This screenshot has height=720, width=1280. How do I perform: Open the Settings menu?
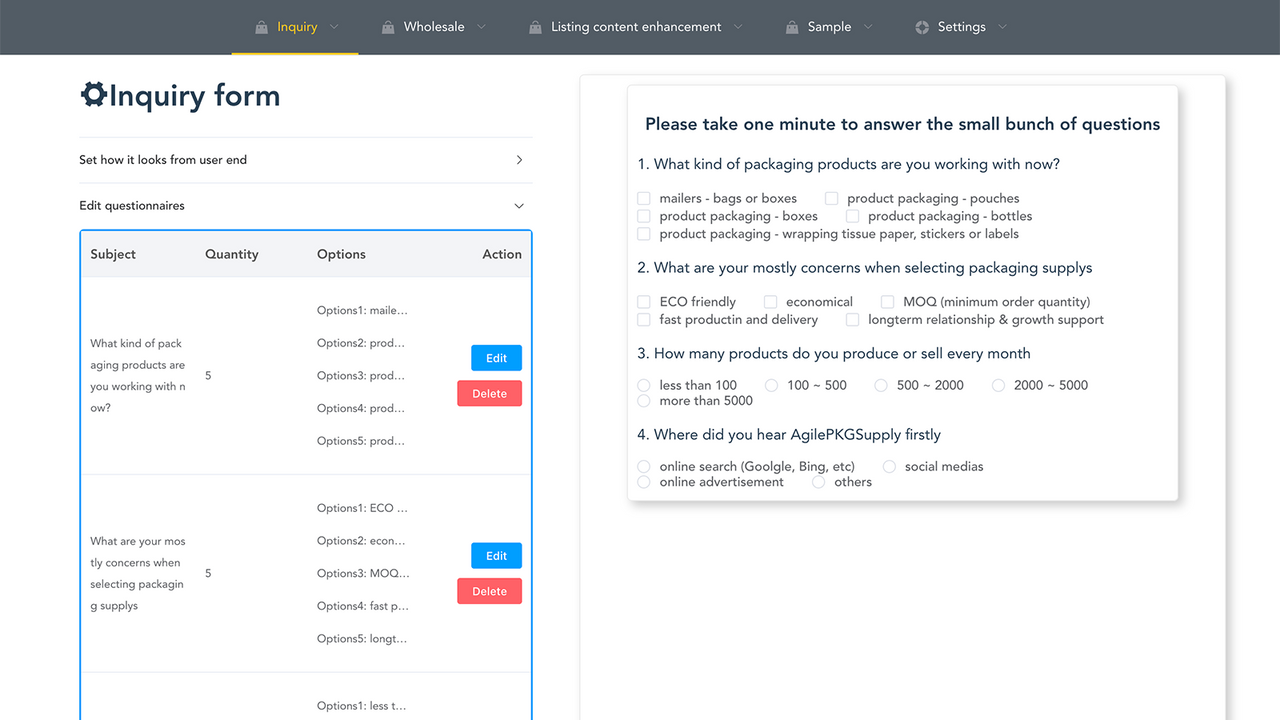961,27
